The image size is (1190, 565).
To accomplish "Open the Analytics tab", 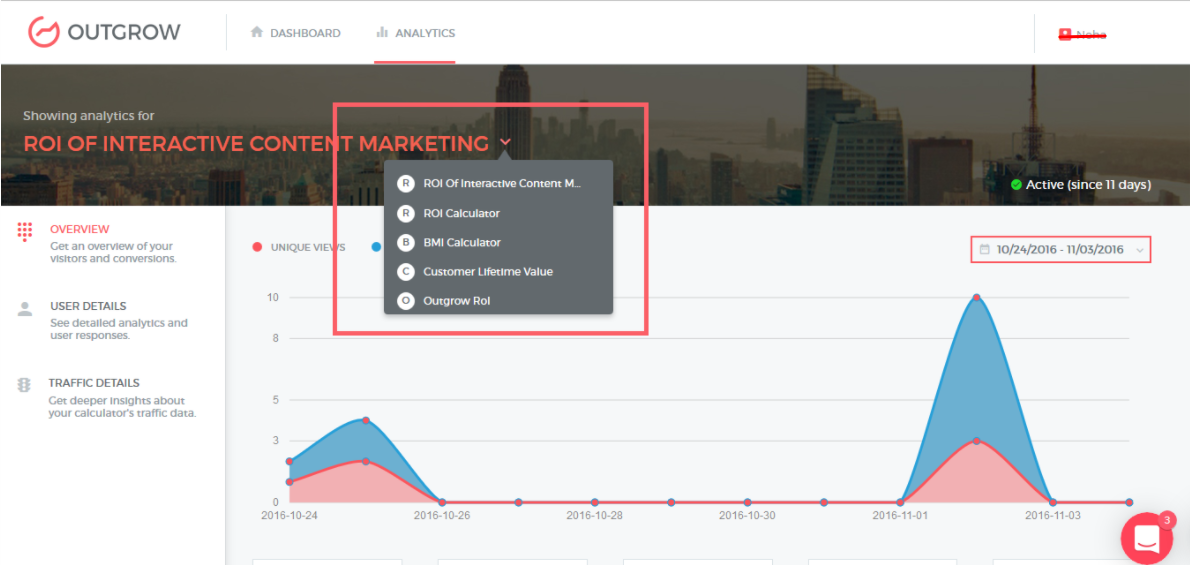I will [x=415, y=33].
